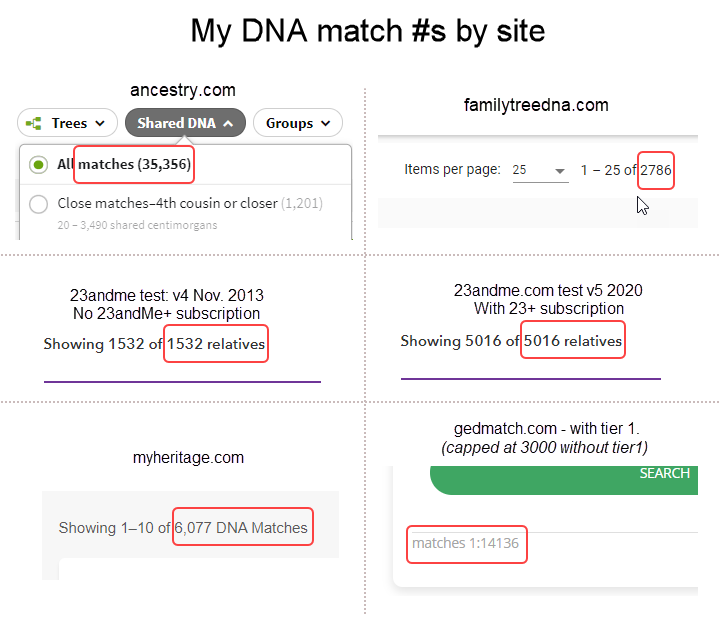Select the All matches radio button
The height and width of the screenshot is (620, 720).
(x=39, y=164)
